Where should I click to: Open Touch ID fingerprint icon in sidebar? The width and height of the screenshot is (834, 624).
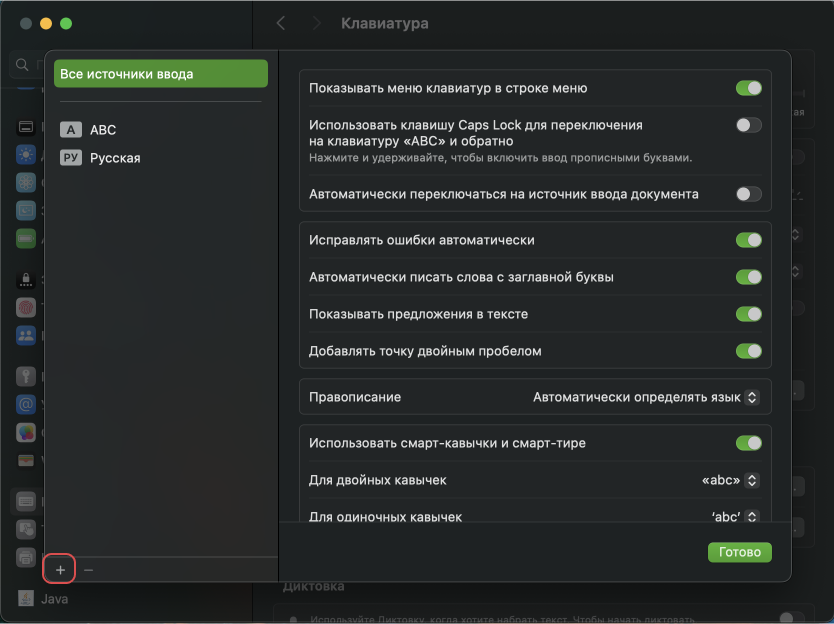(26, 307)
